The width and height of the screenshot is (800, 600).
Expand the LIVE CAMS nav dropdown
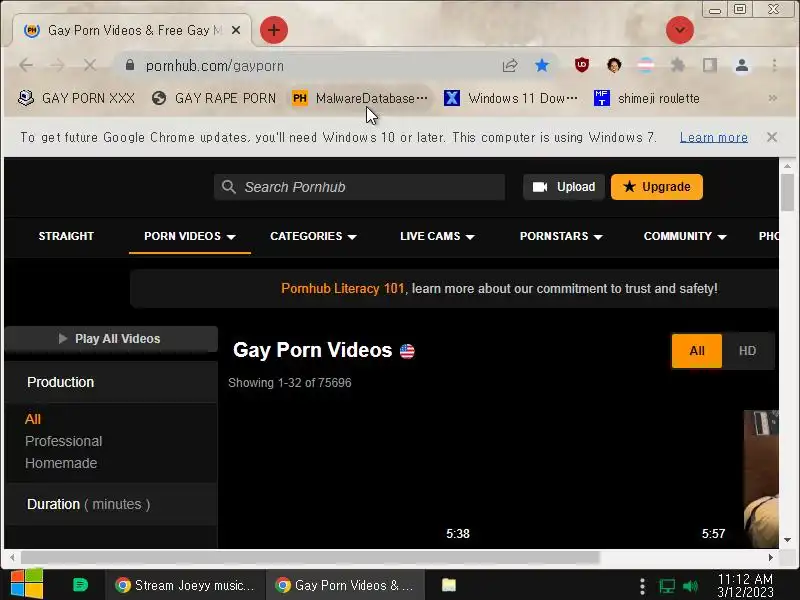point(437,236)
